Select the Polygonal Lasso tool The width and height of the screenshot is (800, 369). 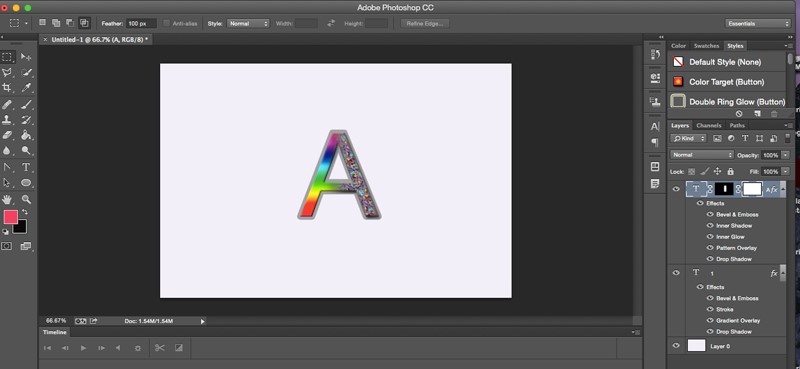coord(7,72)
